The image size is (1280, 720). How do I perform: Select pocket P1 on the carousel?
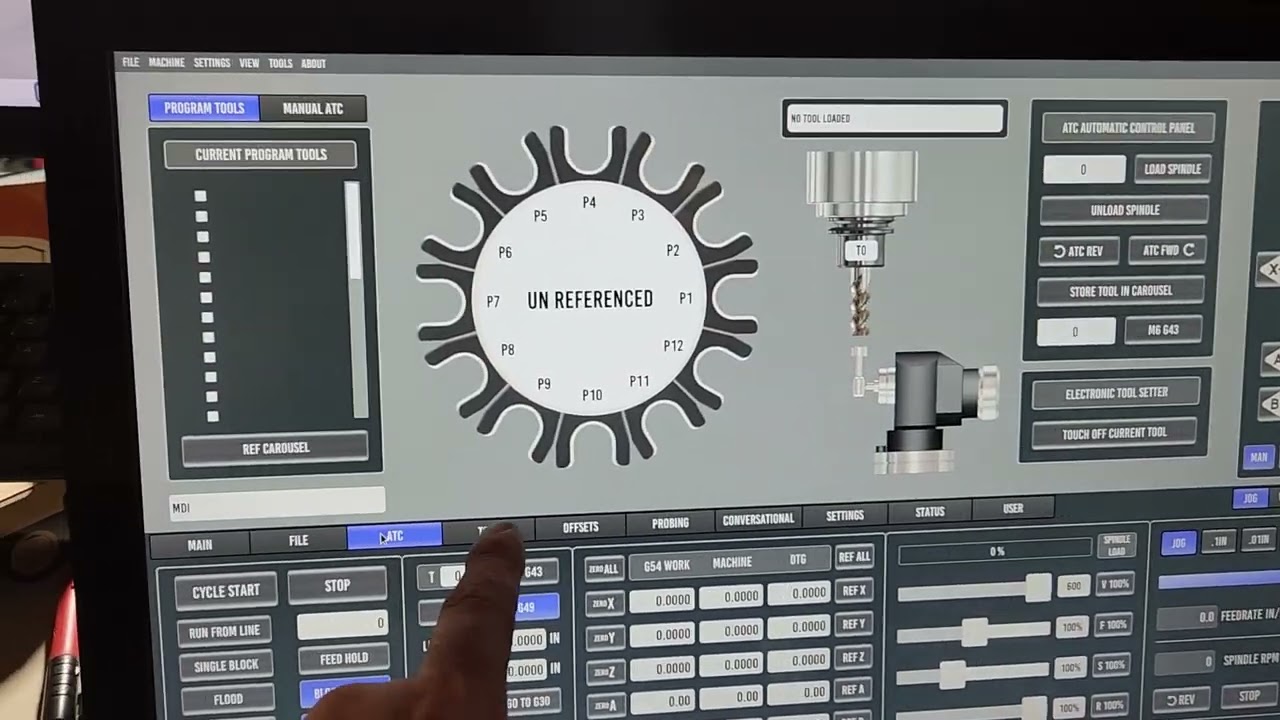686,298
